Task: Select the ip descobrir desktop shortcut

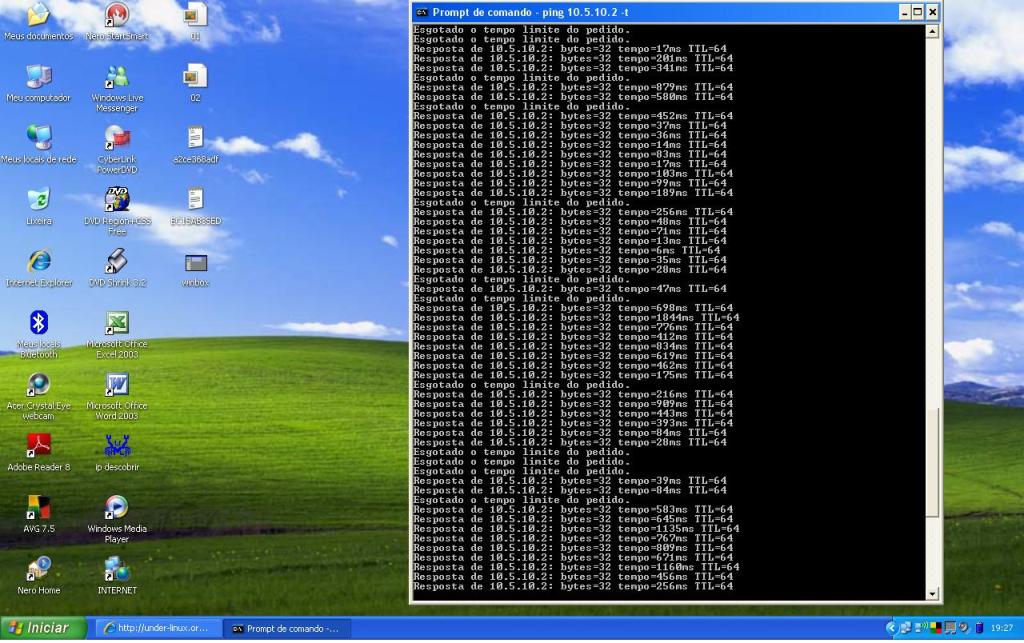Action: pos(117,452)
